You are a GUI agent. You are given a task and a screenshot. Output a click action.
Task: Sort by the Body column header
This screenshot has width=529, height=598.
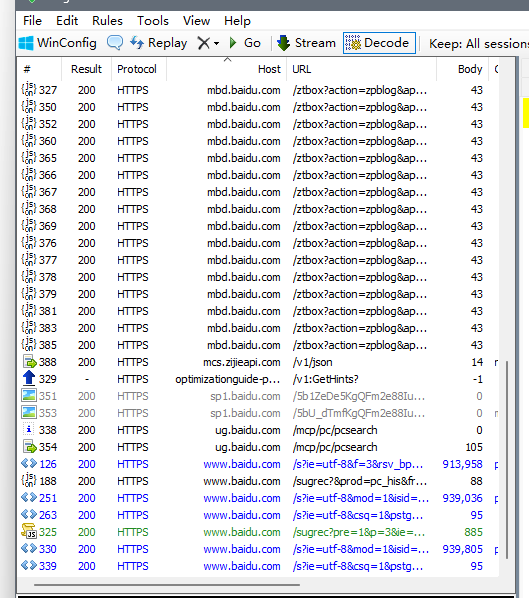[x=462, y=69]
